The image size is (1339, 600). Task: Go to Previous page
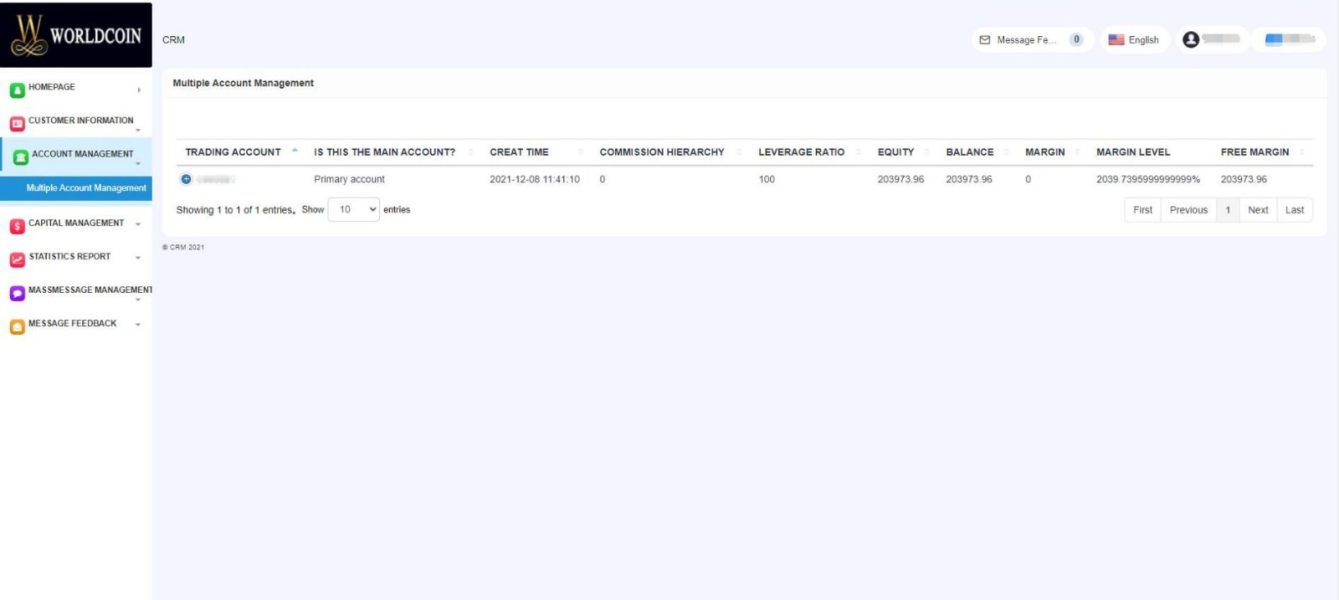[x=1188, y=210]
